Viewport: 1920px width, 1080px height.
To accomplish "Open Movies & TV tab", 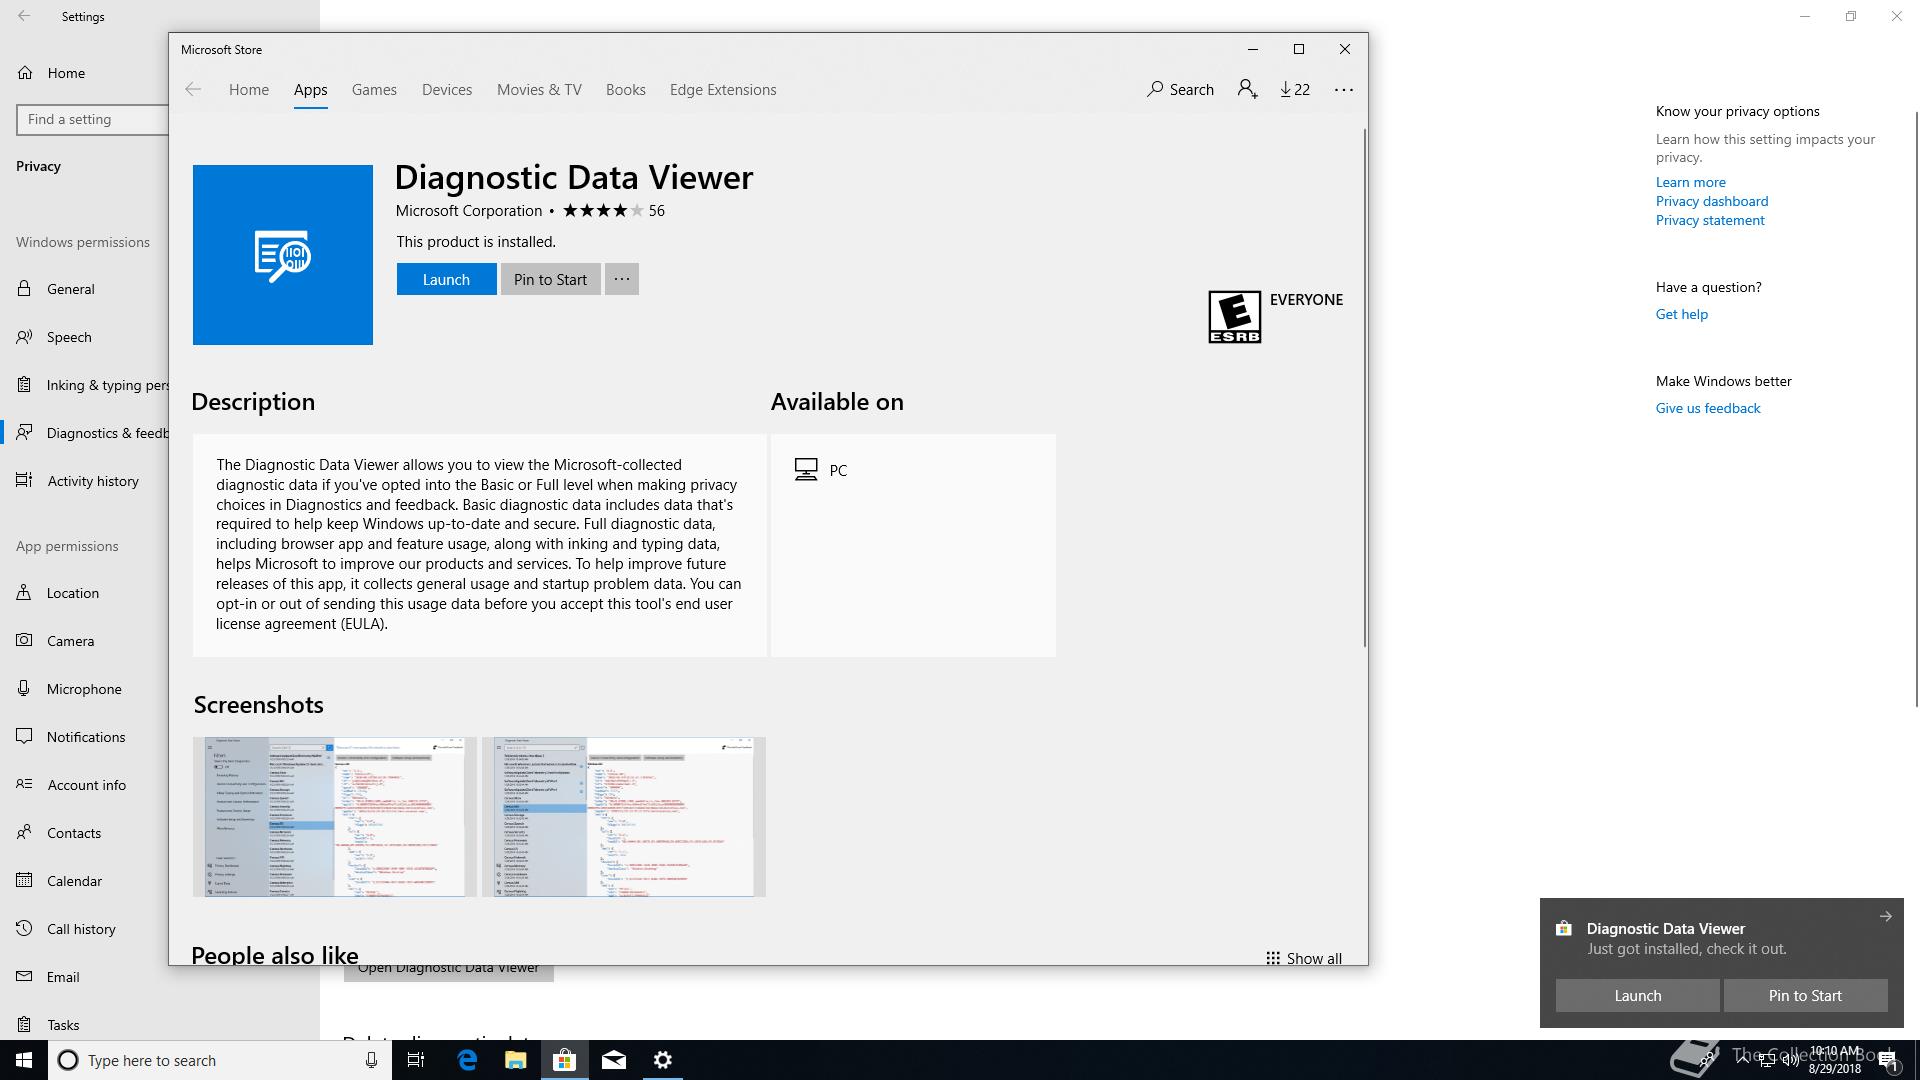I will 539,90.
